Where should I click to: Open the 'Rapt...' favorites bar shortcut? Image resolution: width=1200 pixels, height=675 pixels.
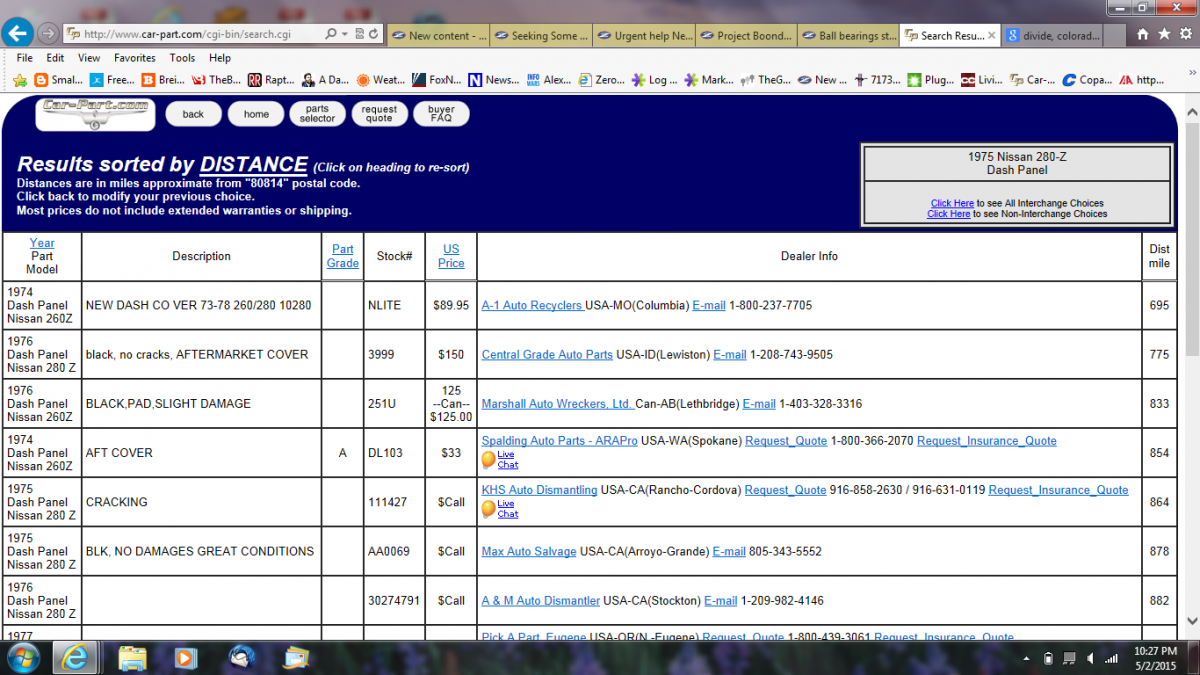click(270, 80)
